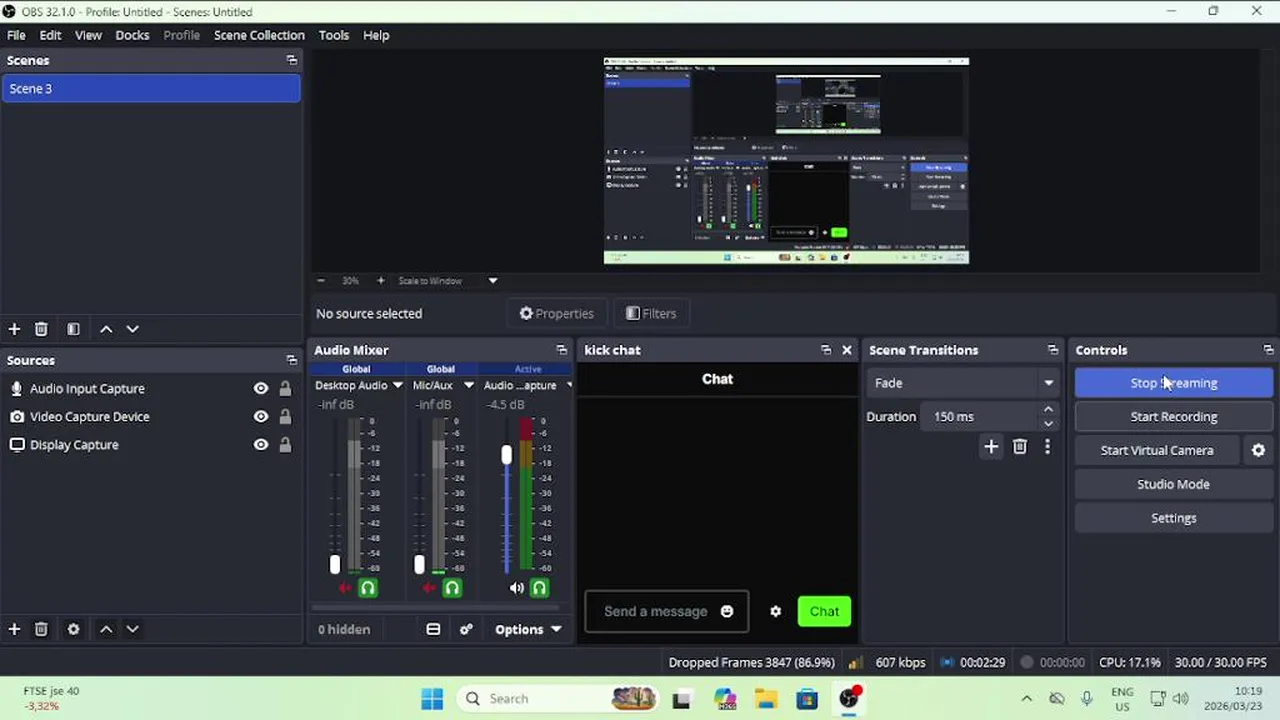
Task: Mute Audio Input Capture channel speaker
Action: tap(516, 588)
